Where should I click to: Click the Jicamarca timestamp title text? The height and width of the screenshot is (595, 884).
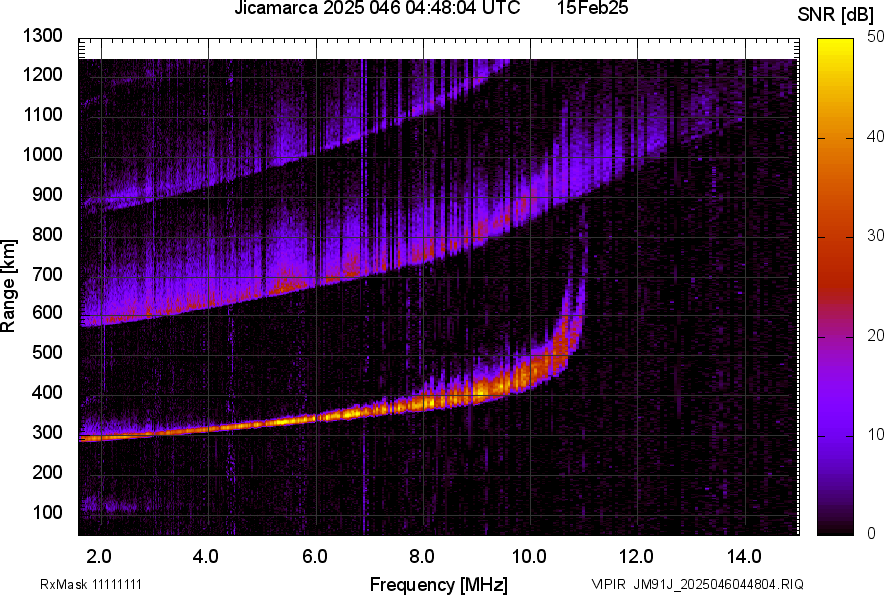tap(377, 9)
